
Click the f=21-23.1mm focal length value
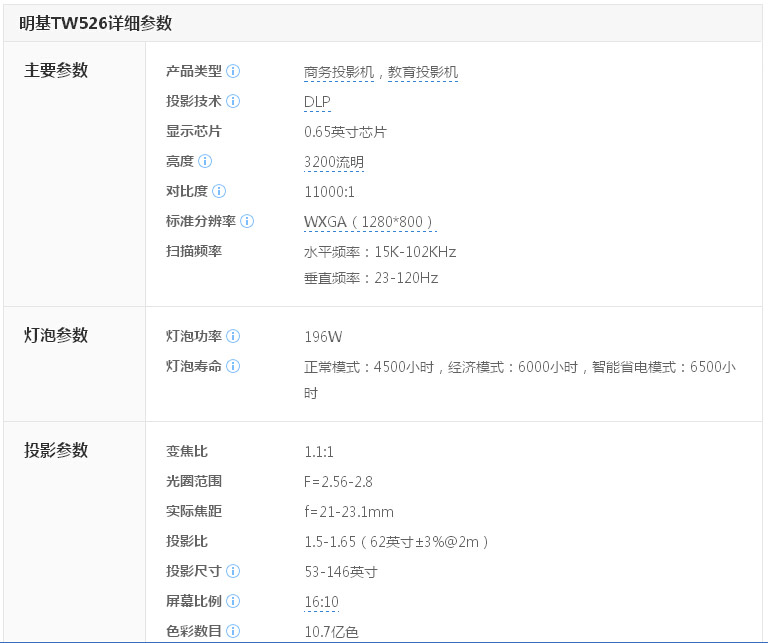349,512
